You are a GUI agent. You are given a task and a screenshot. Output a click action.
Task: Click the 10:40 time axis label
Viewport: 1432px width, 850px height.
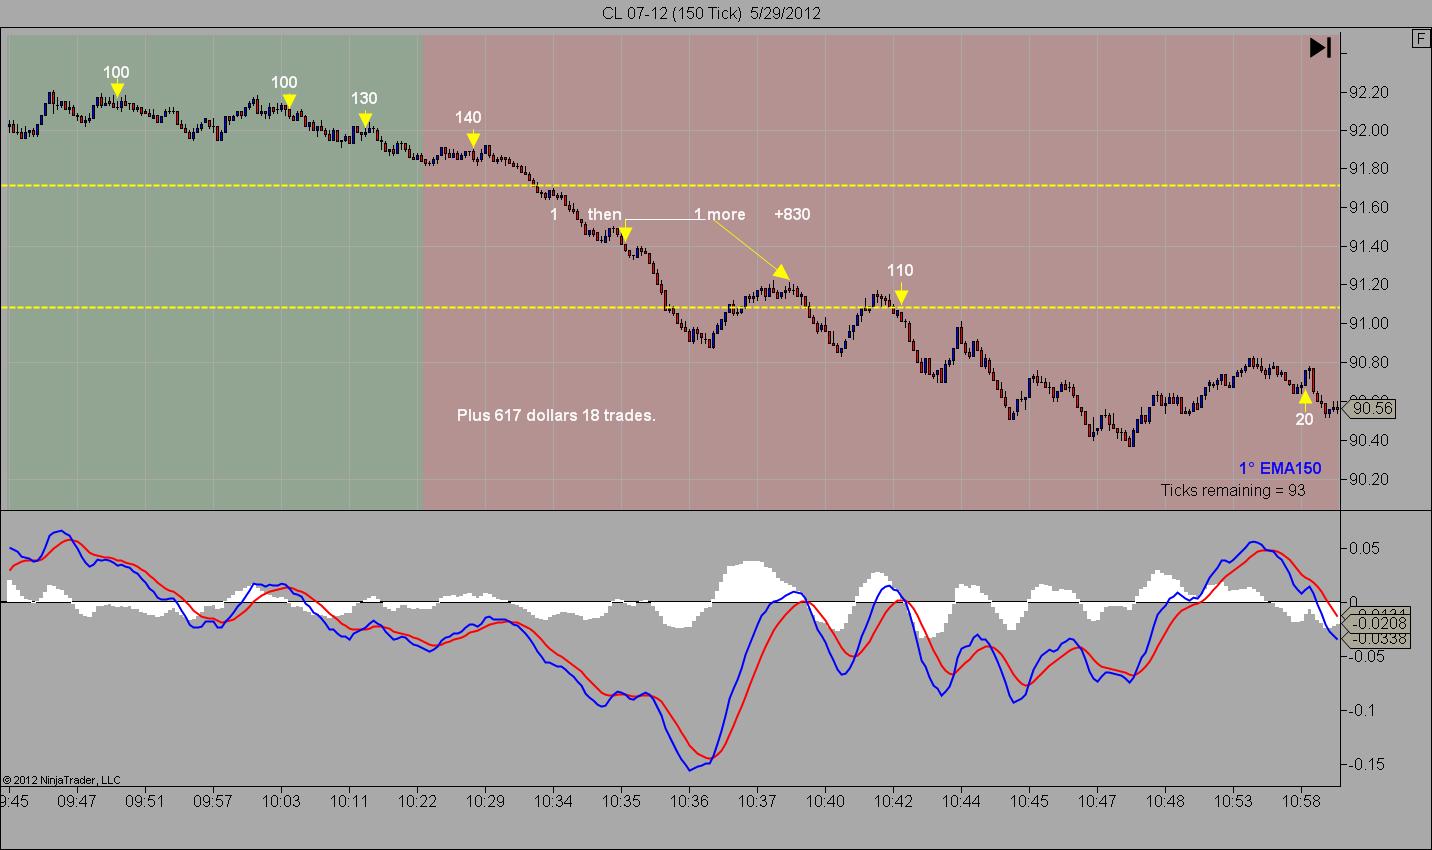[825, 801]
